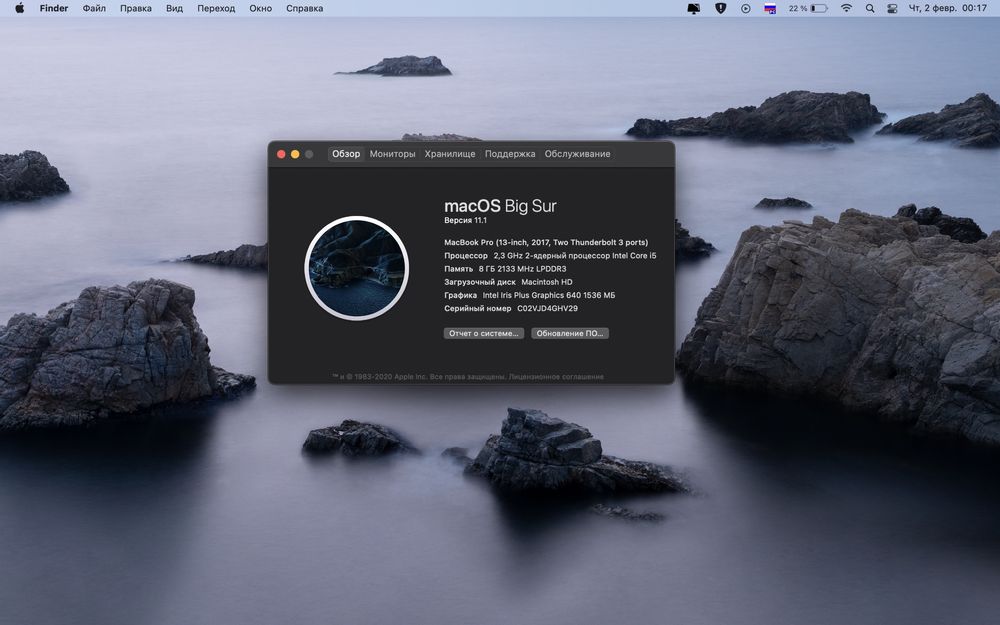Click the shield icon in menu bar
The height and width of the screenshot is (625, 1000).
720,8
